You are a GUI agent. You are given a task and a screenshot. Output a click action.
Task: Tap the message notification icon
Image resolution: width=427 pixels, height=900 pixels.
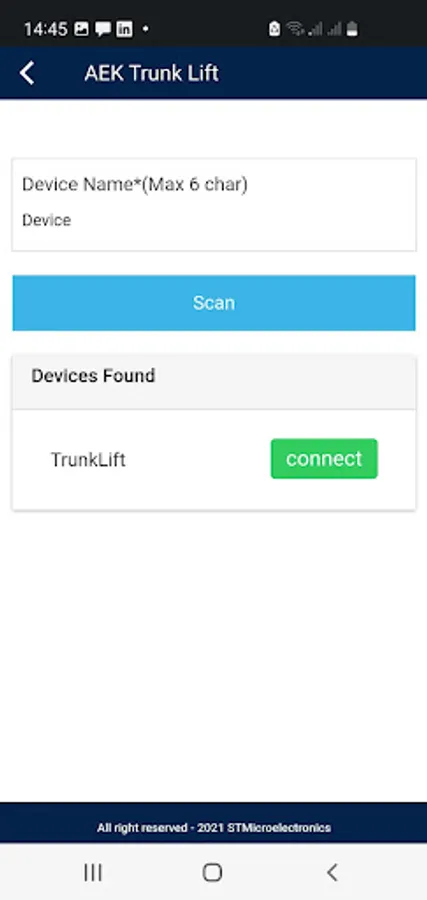pyautogui.click(x=103, y=29)
